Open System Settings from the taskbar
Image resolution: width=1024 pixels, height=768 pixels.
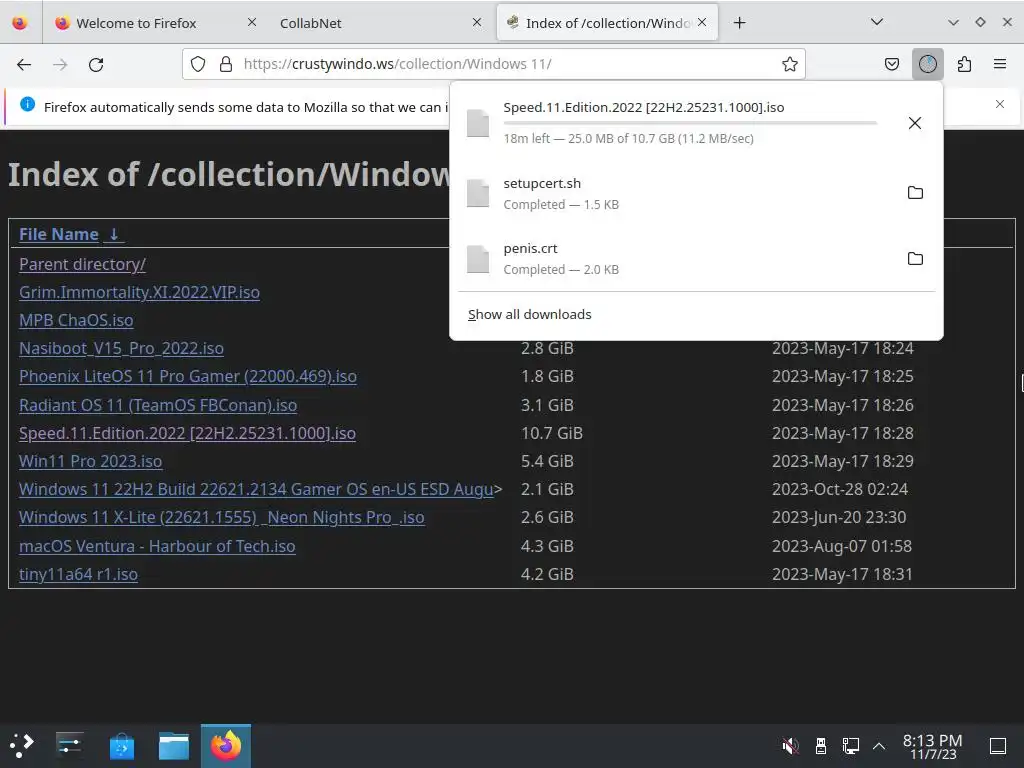click(x=69, y=745)
